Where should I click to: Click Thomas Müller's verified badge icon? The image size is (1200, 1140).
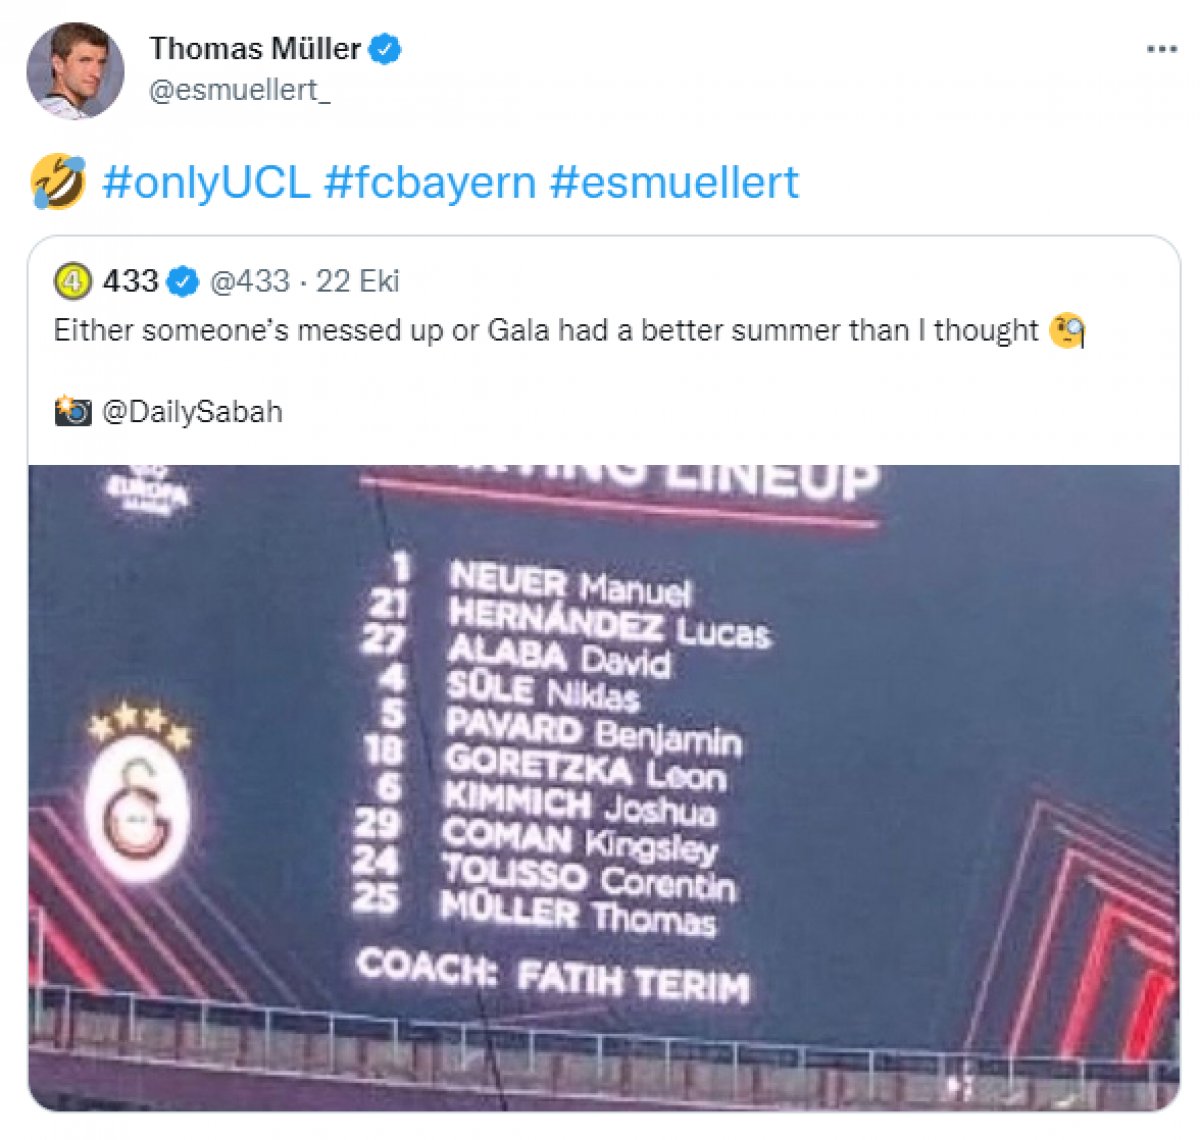385,48
